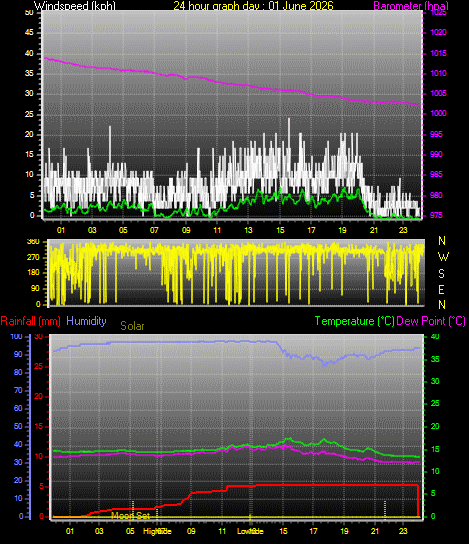Click the '100' humidity axis value
The image size is (469, 544).
(x=17, y=336)
